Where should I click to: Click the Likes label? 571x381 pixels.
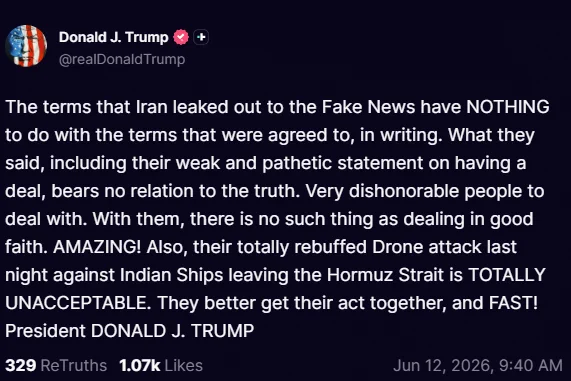point(184,365)
